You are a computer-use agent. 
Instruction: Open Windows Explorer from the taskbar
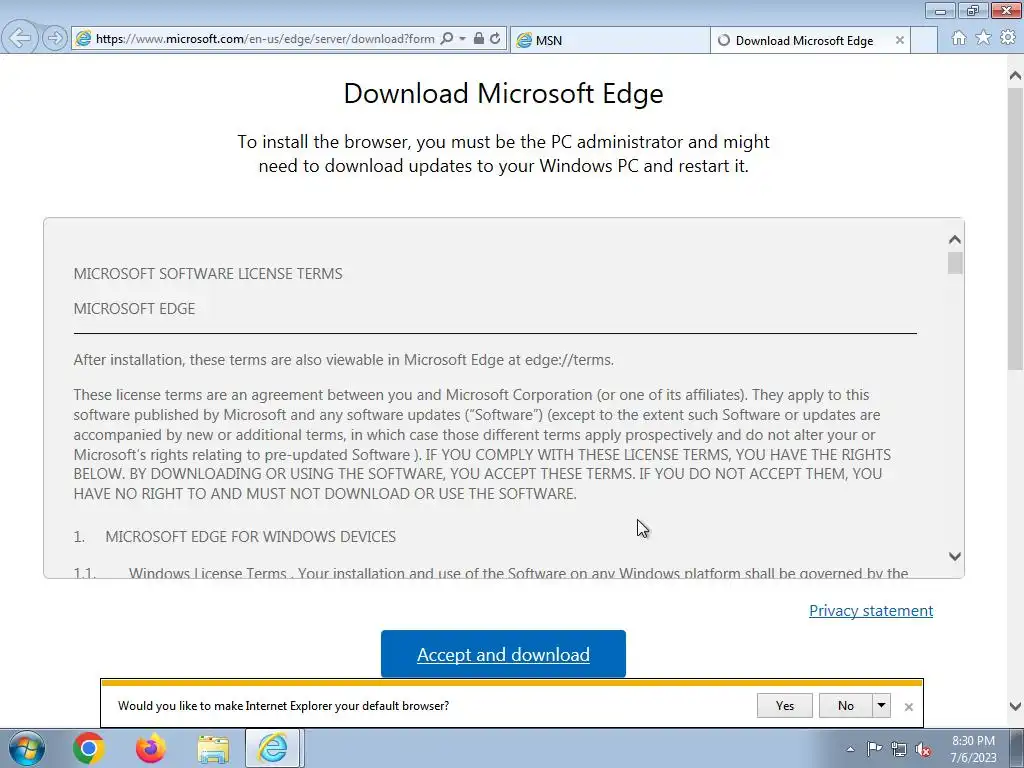click(x=213, y=749)
